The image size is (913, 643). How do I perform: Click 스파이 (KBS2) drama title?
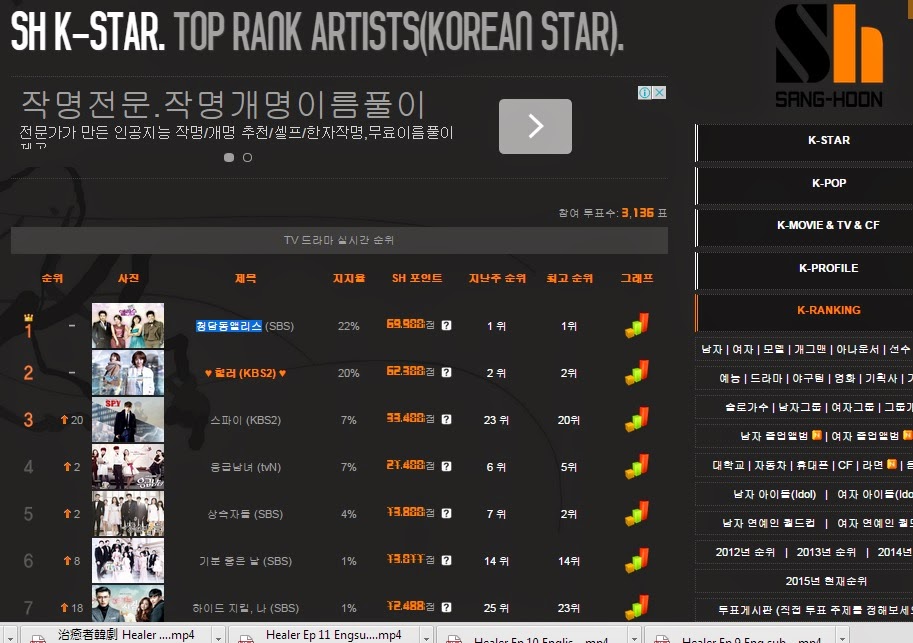point(245,420)
